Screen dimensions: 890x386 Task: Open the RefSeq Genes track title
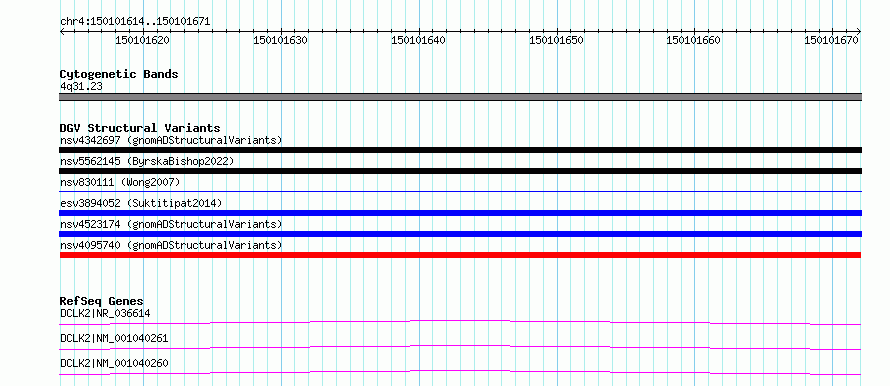coord(102,301)
